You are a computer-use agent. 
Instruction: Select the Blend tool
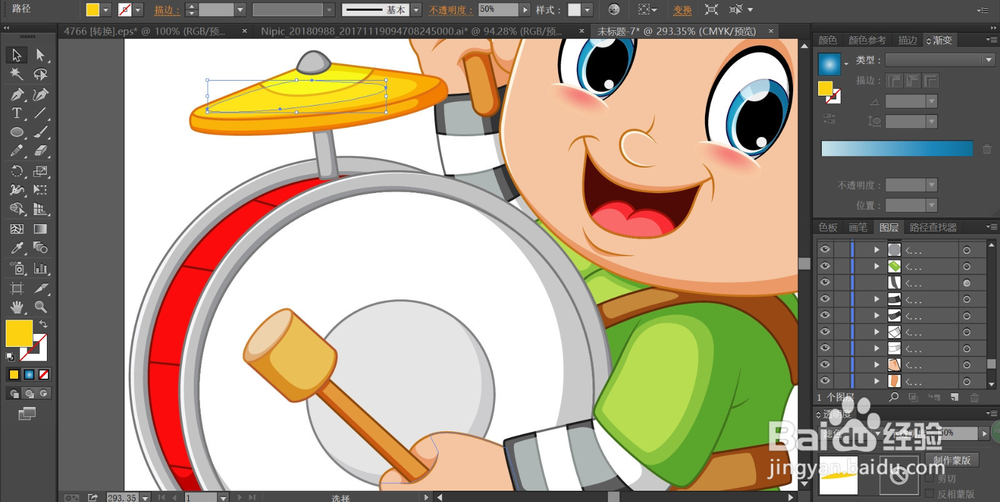tap(41, 247)
